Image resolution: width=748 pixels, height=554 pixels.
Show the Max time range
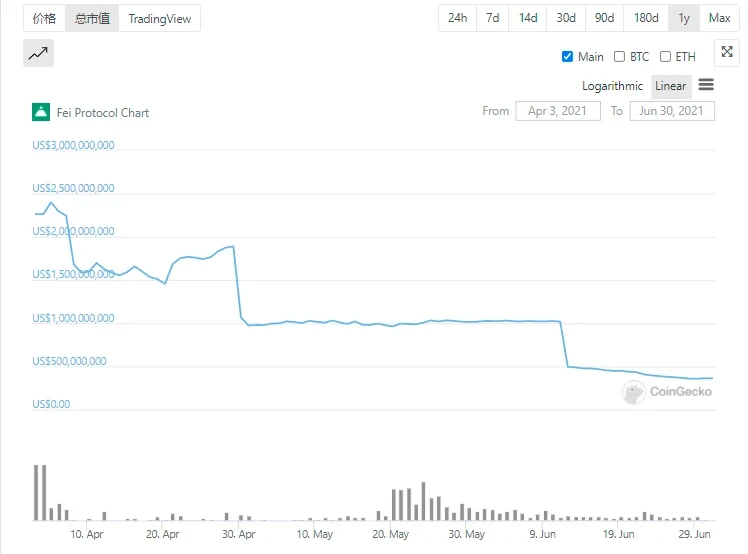click(720, 18)
